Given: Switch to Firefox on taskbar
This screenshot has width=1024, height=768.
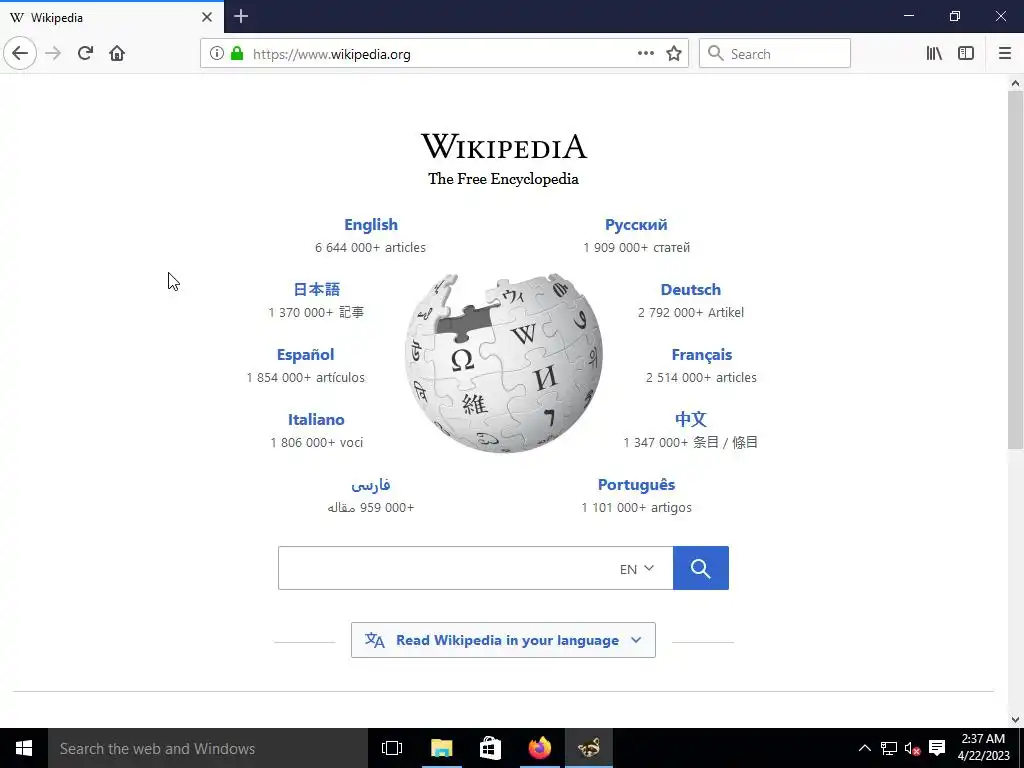Looking at the screenshot, I should click(539, 748).
